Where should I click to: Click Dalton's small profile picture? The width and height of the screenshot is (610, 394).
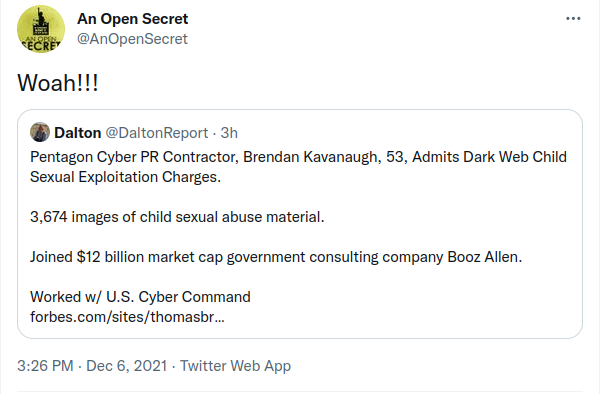pyautogui.click(x=40, y=132)
